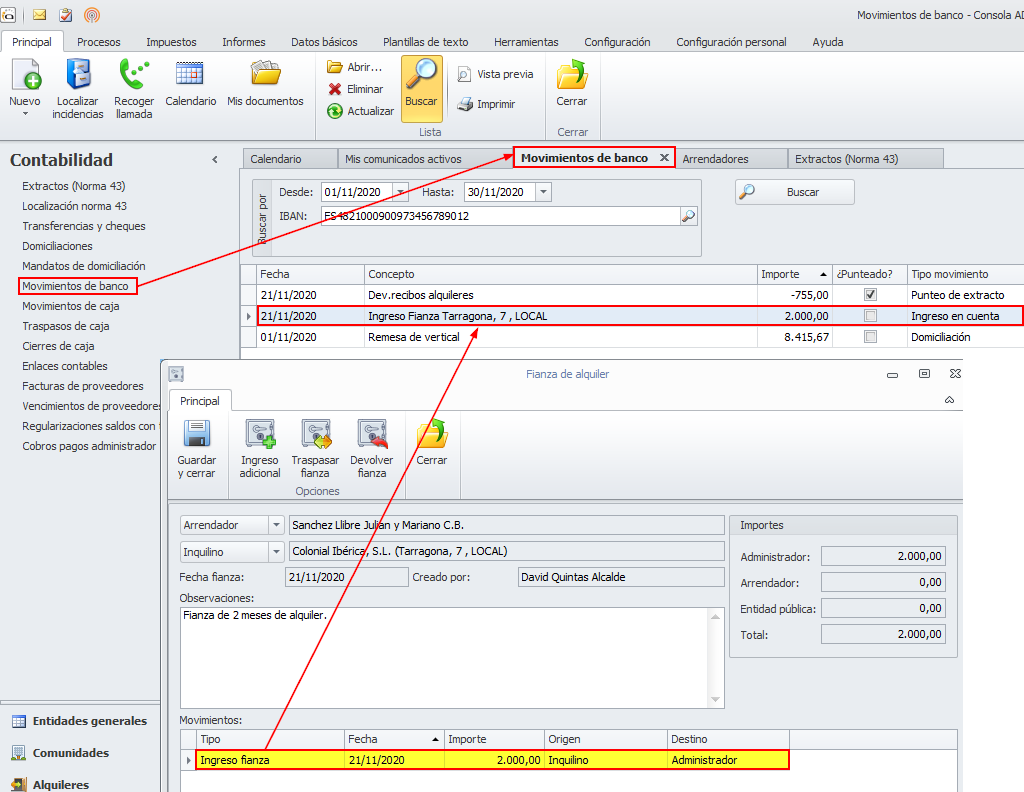
Task: Click the IBAN input field
Action: click(500, 216)
